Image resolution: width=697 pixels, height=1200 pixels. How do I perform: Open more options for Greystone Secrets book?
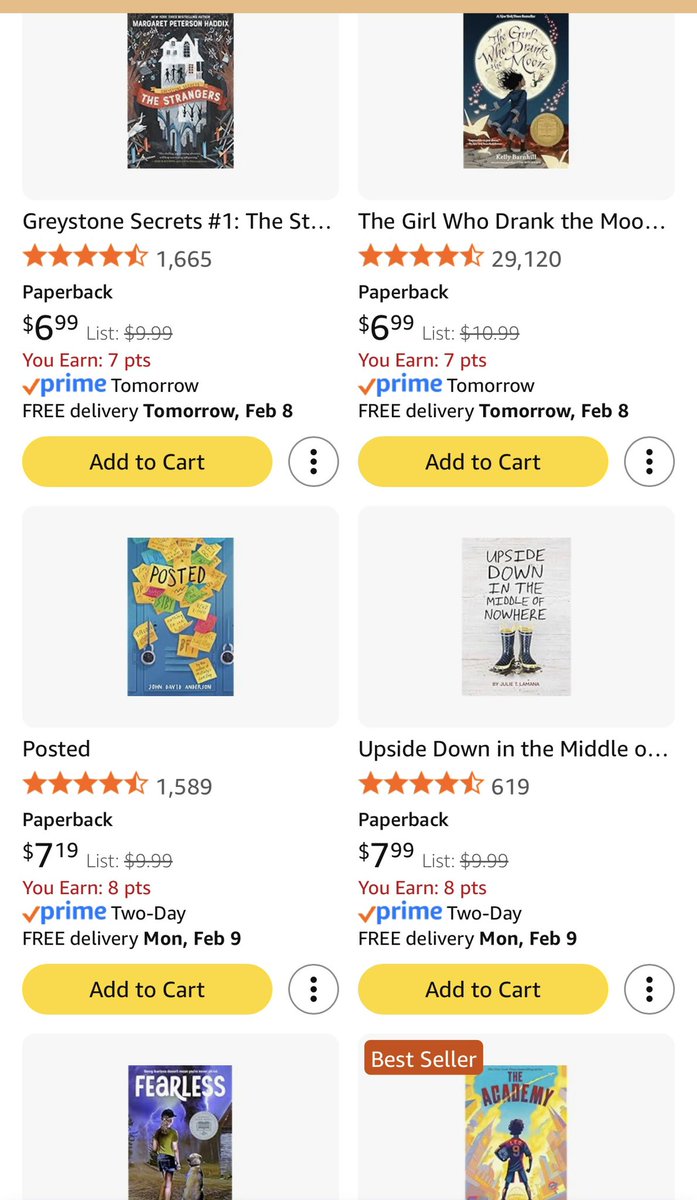[313, 462]
